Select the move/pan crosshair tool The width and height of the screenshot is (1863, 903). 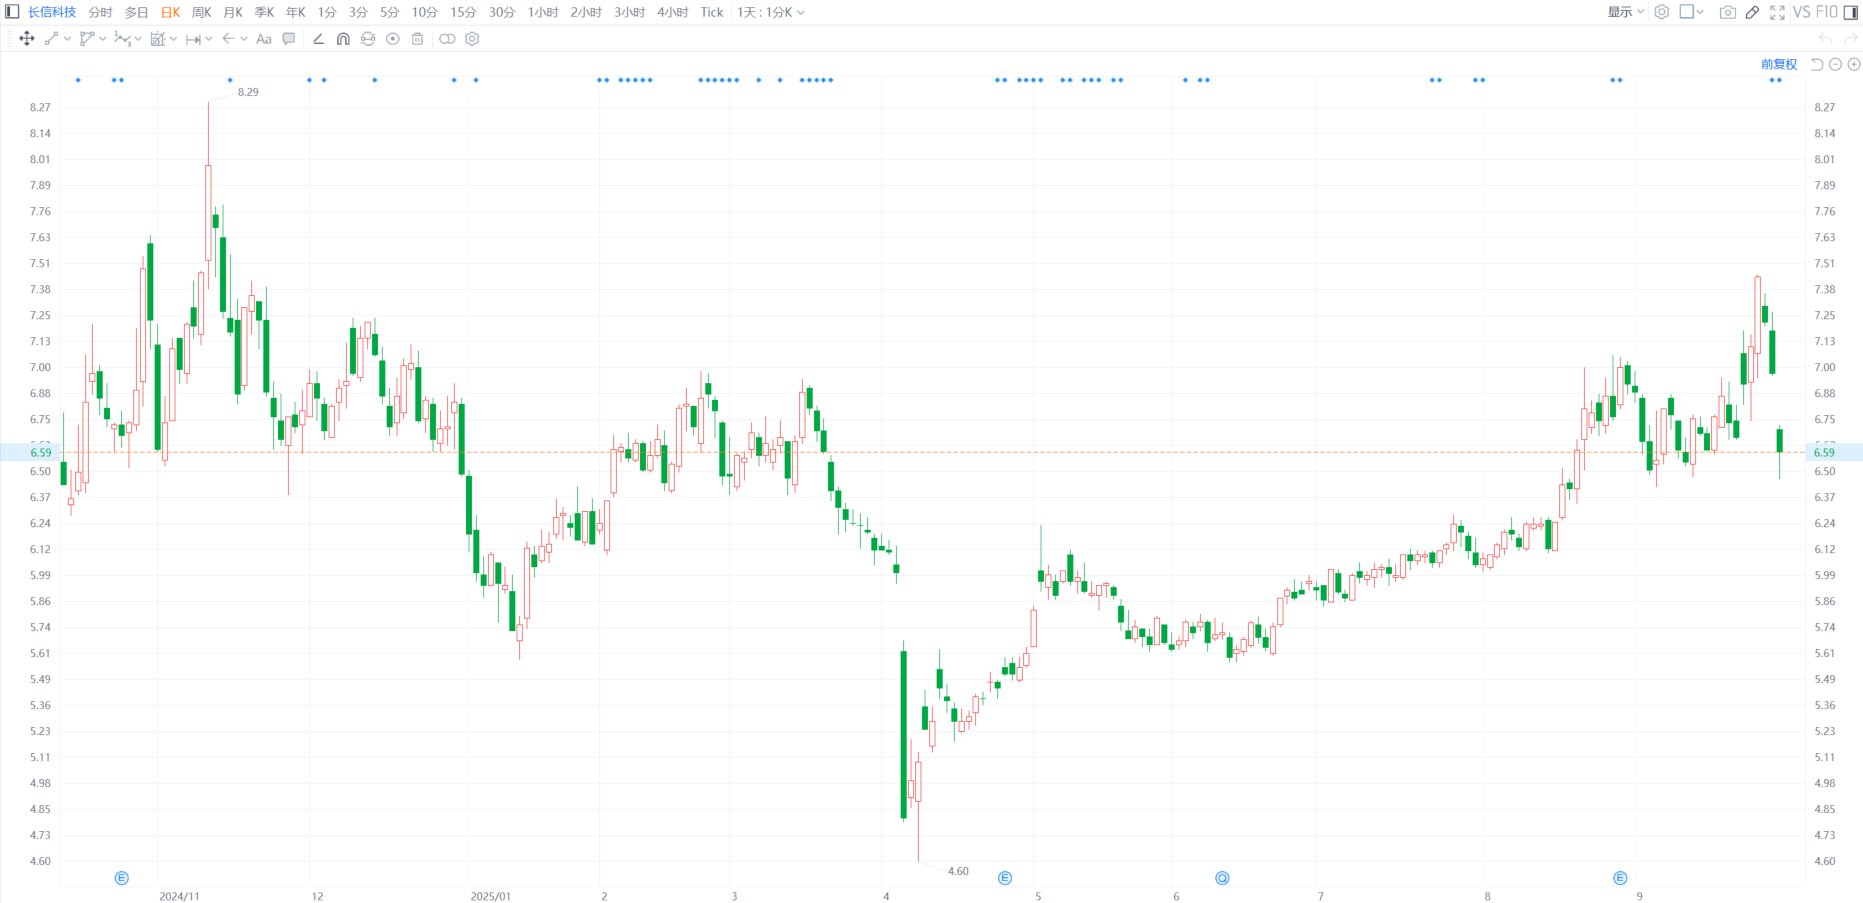point(27,39)
